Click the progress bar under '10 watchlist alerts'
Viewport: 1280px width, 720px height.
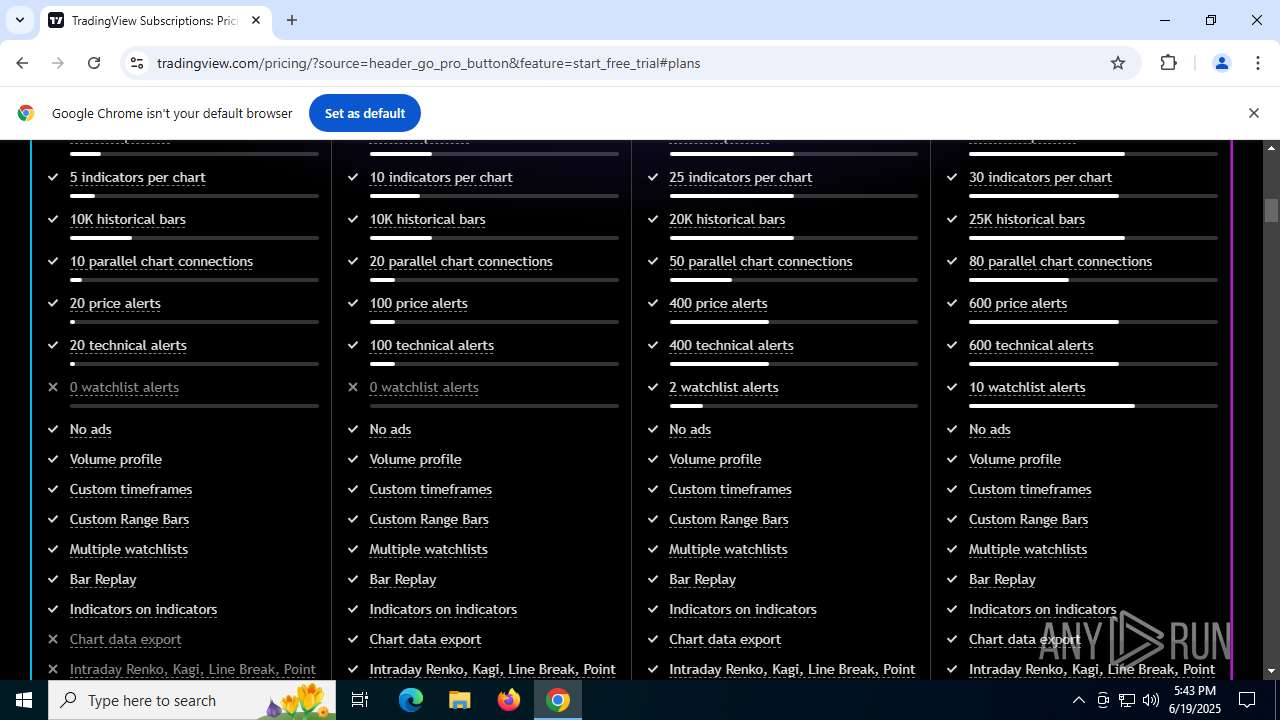pyautogui.click(x=1093, y=406)
